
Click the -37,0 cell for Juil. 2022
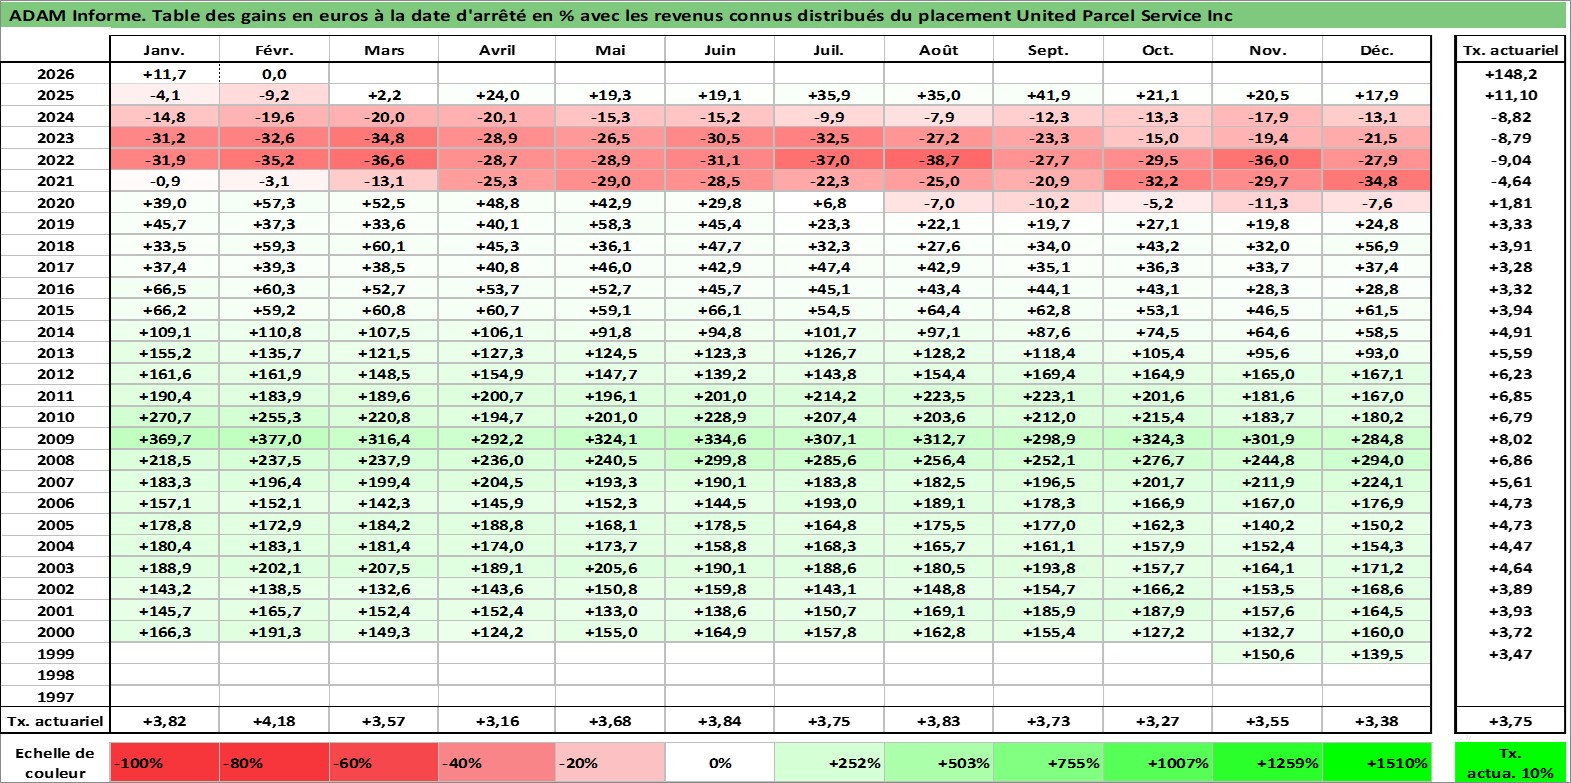pos(828,160)
